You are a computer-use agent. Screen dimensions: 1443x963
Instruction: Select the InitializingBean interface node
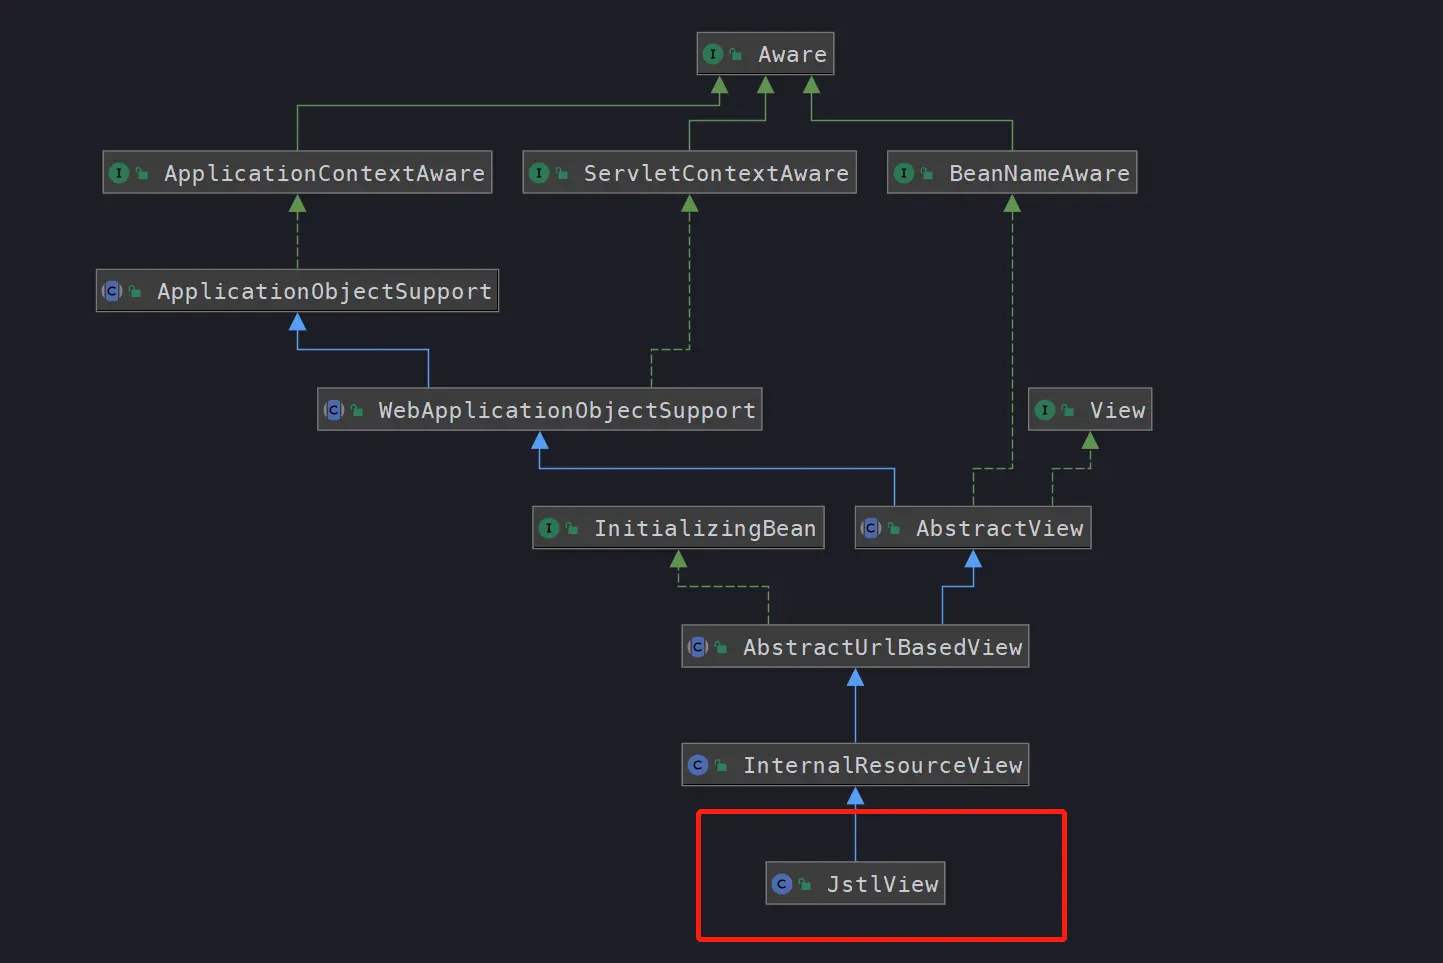point(678,528)
